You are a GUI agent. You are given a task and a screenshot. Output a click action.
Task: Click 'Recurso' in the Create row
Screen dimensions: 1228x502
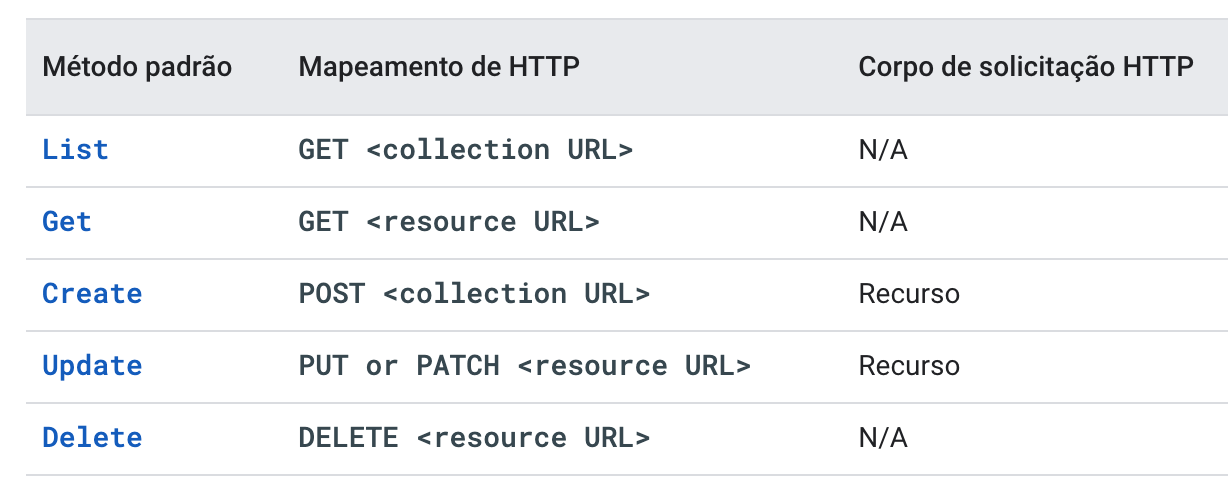(908, 294)
